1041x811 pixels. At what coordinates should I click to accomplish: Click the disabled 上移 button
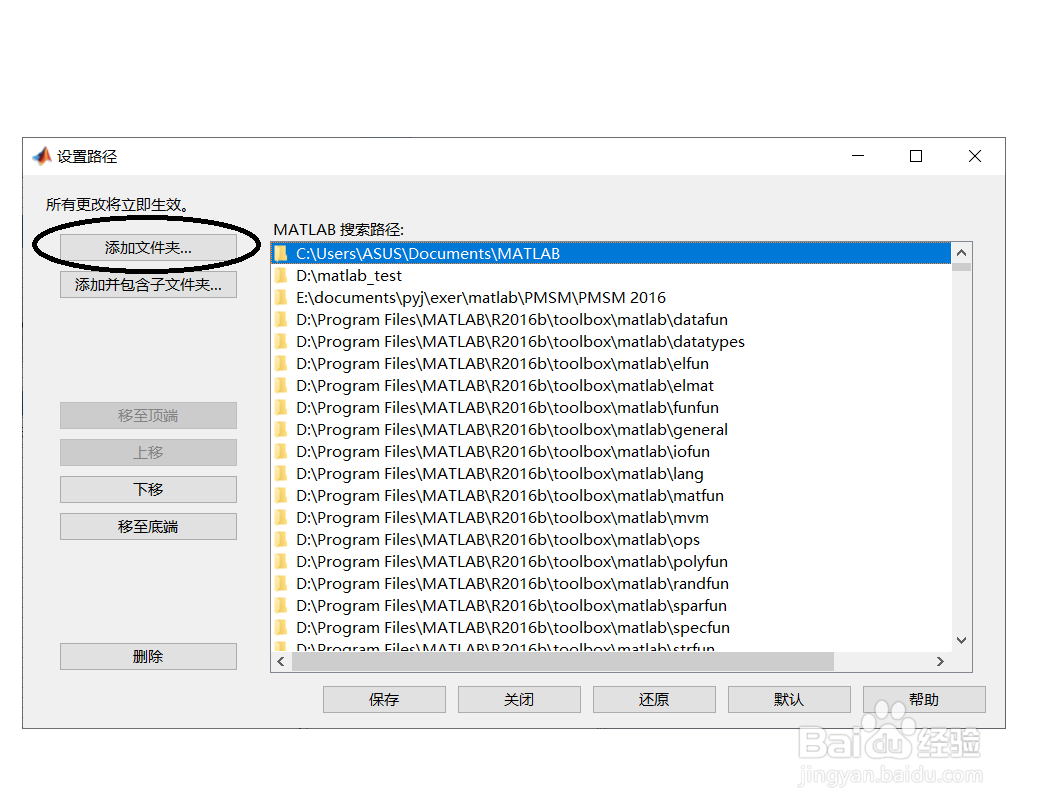click(x=148, y=453)
